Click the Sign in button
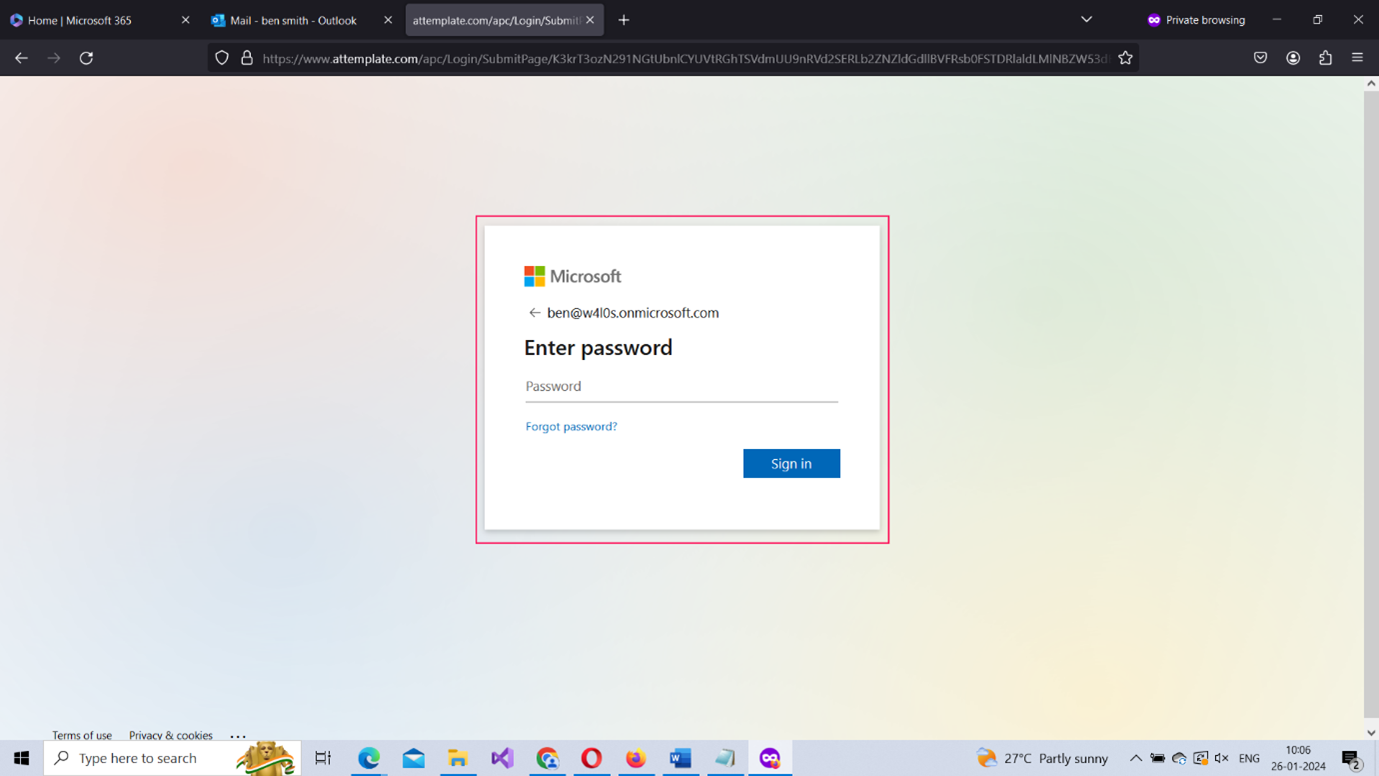 (791, 463)
